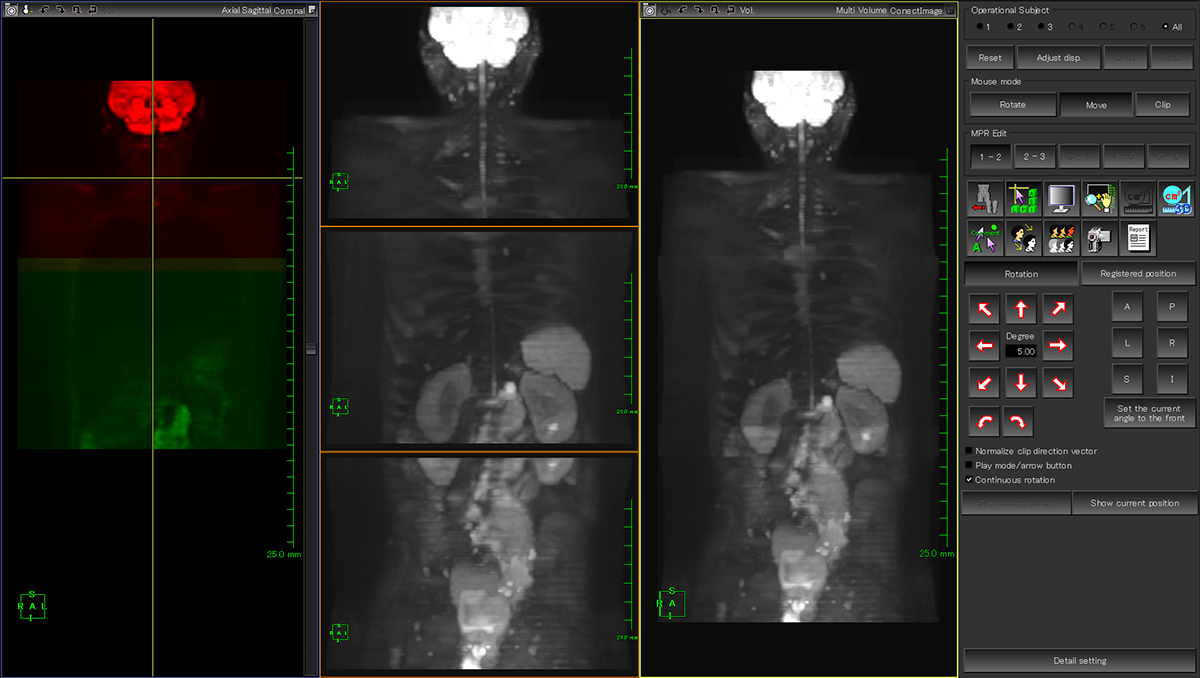Click the multiple patient faces icon
The width and height of the screenshot is (1200, 678).
(x=1061, y=237)
